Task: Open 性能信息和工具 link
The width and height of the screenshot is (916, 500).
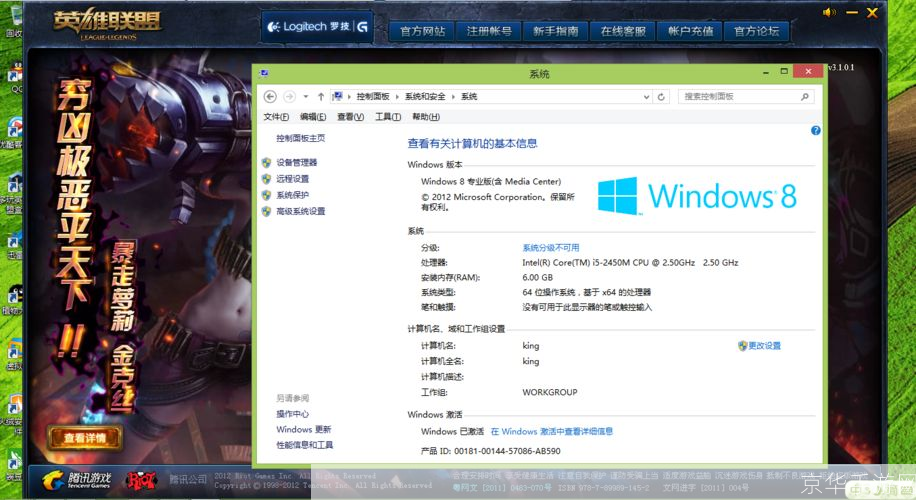Action: [304, 445]
